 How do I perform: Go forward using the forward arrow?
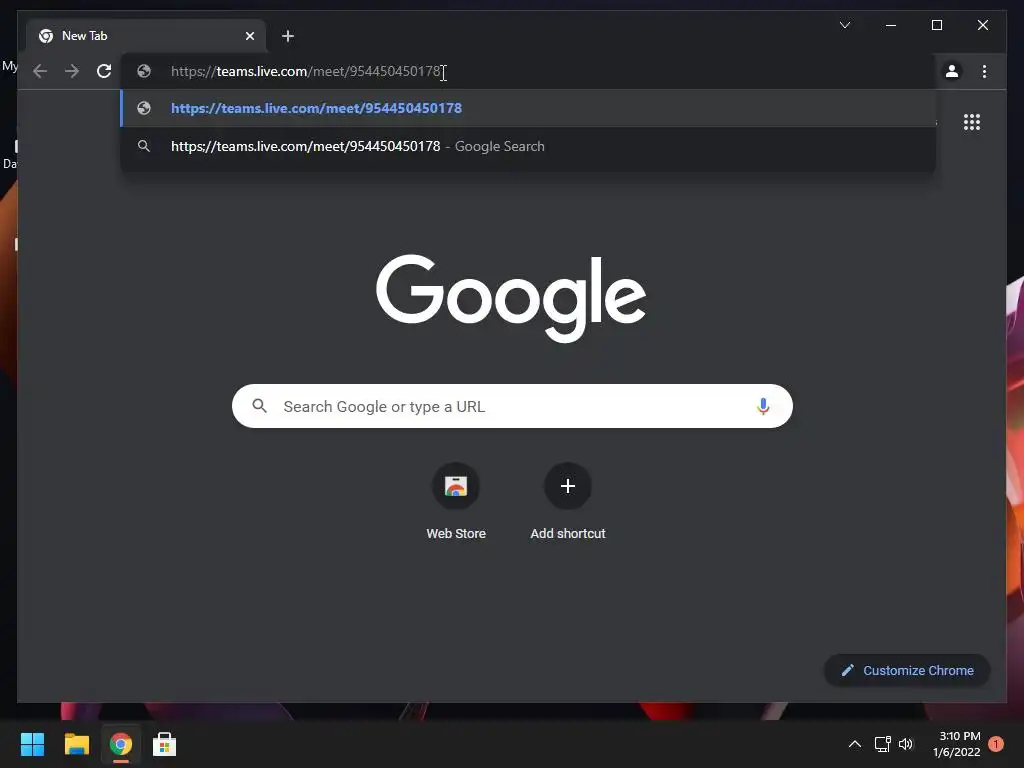[x=72, y=71]
